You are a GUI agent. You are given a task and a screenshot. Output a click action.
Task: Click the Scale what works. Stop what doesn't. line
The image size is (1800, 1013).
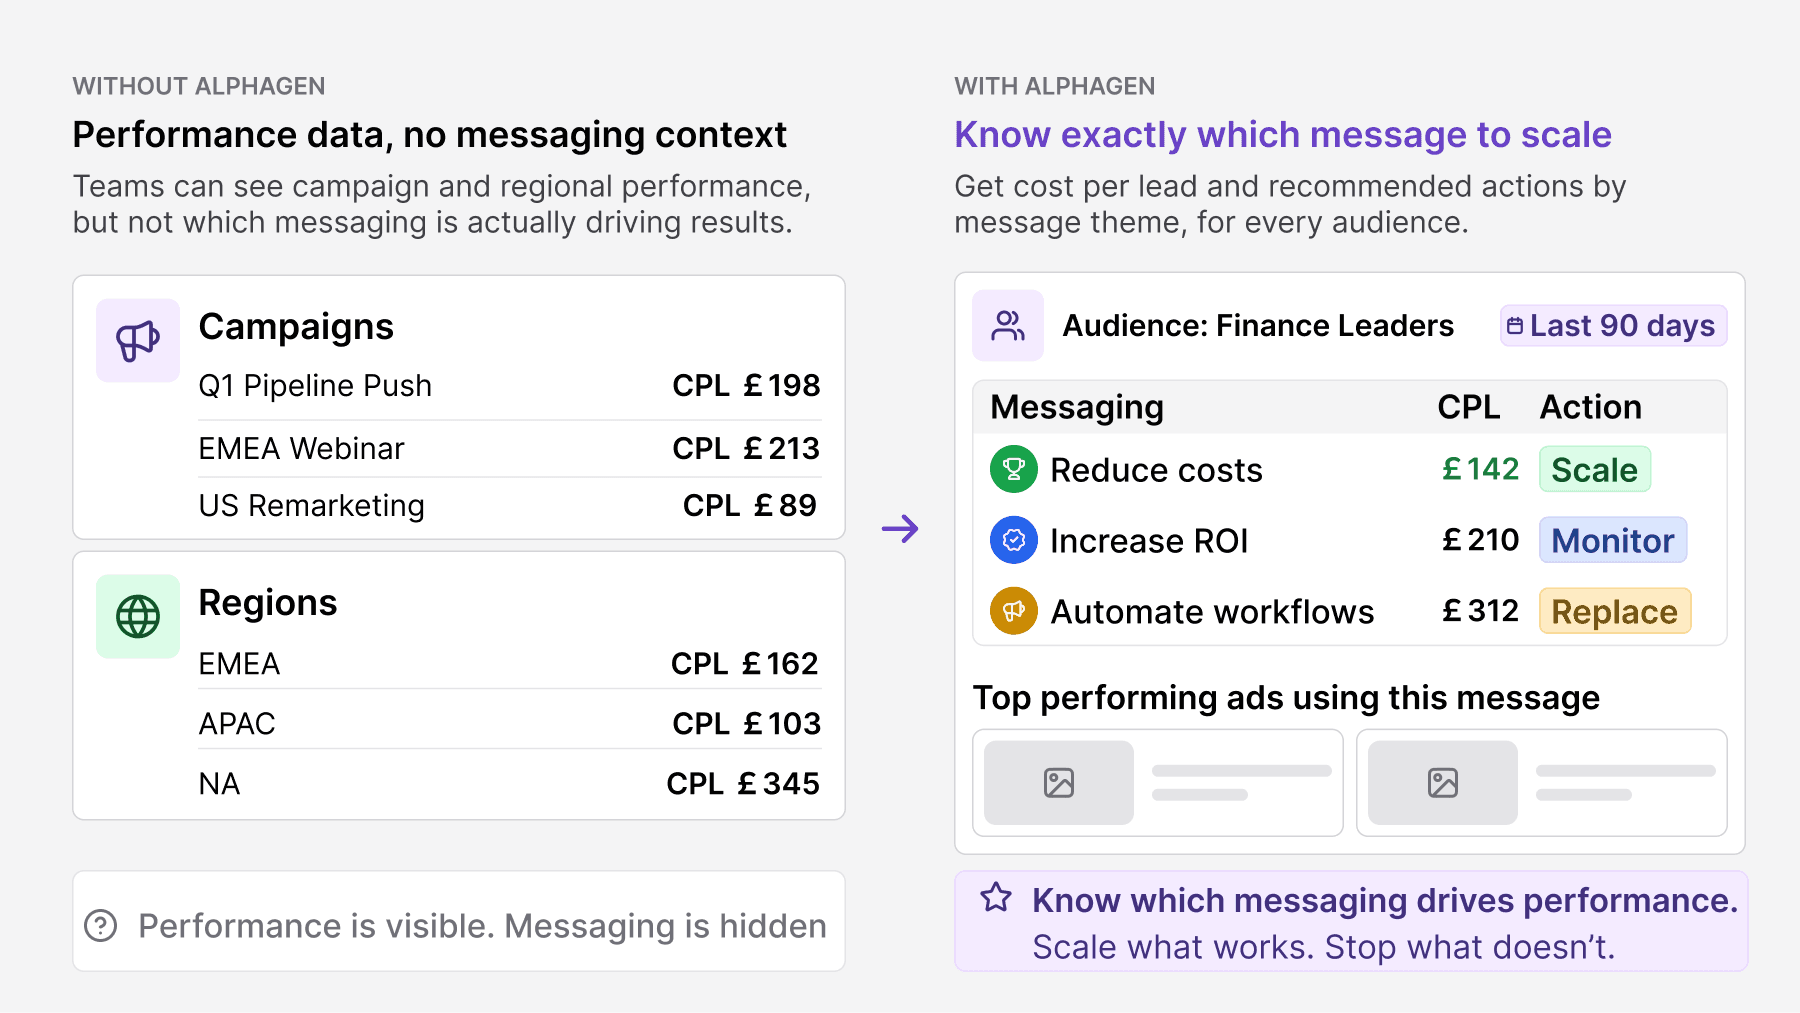tap(1324, 947)
